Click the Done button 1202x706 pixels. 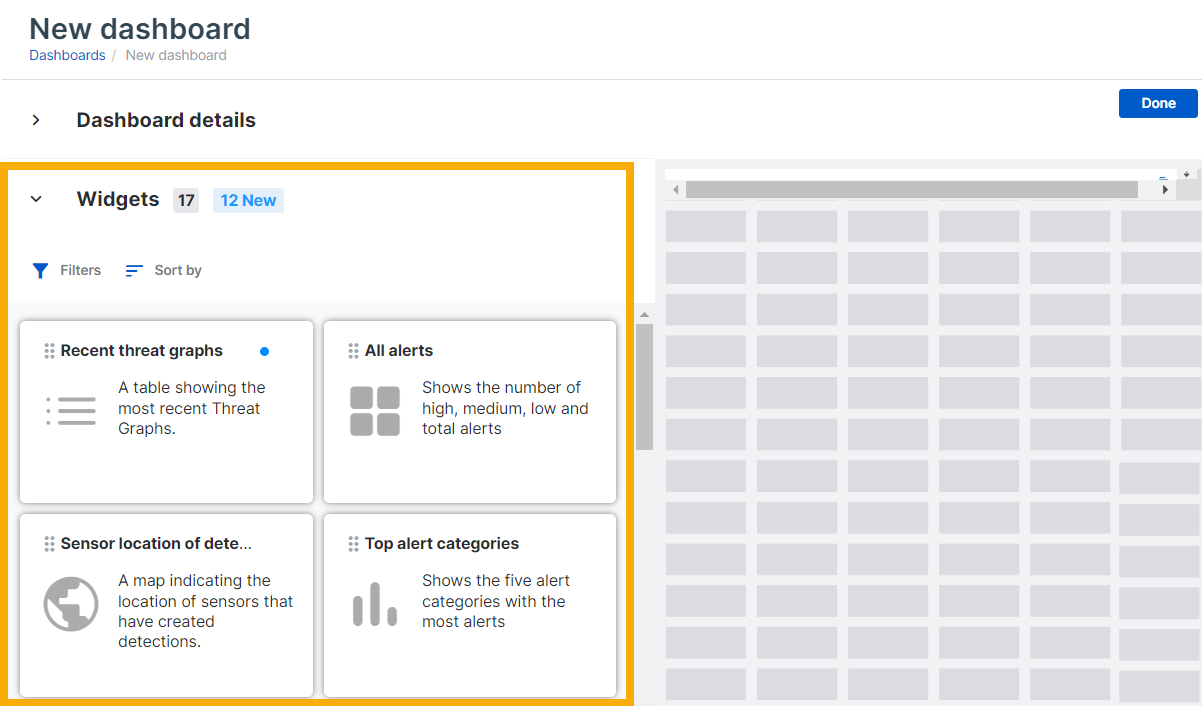[x=1158, y=103]
